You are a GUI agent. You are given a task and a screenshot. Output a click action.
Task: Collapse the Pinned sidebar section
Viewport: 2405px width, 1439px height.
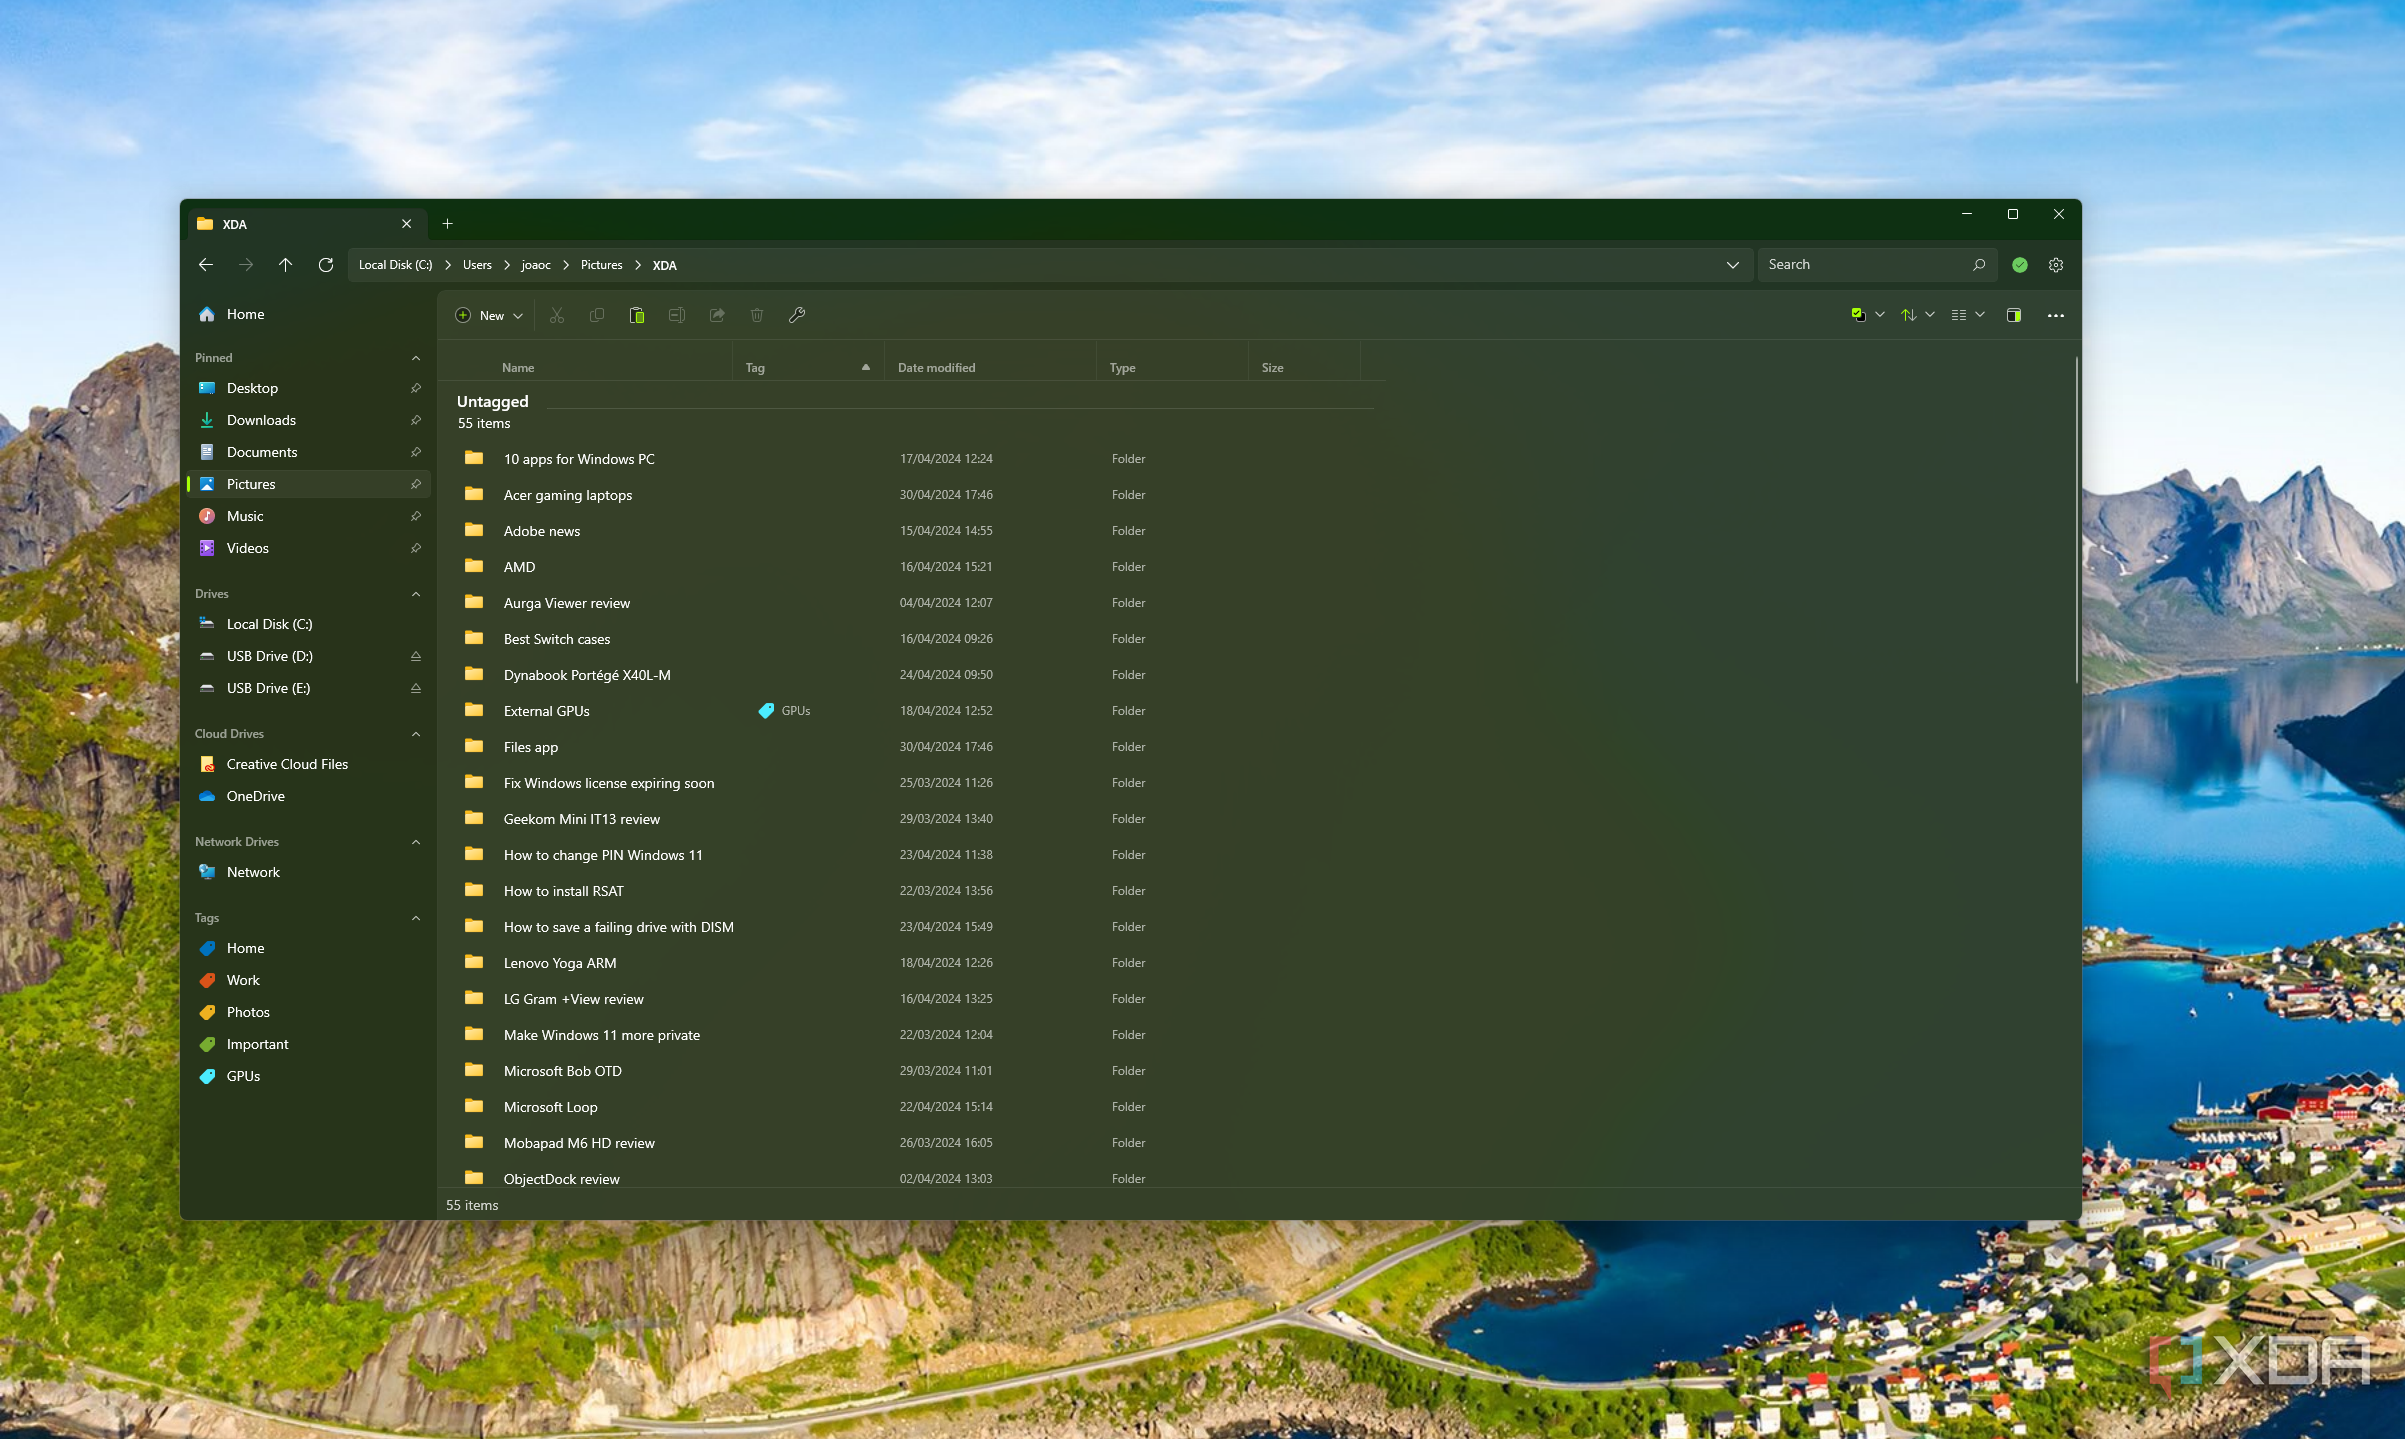pos(416,358)
